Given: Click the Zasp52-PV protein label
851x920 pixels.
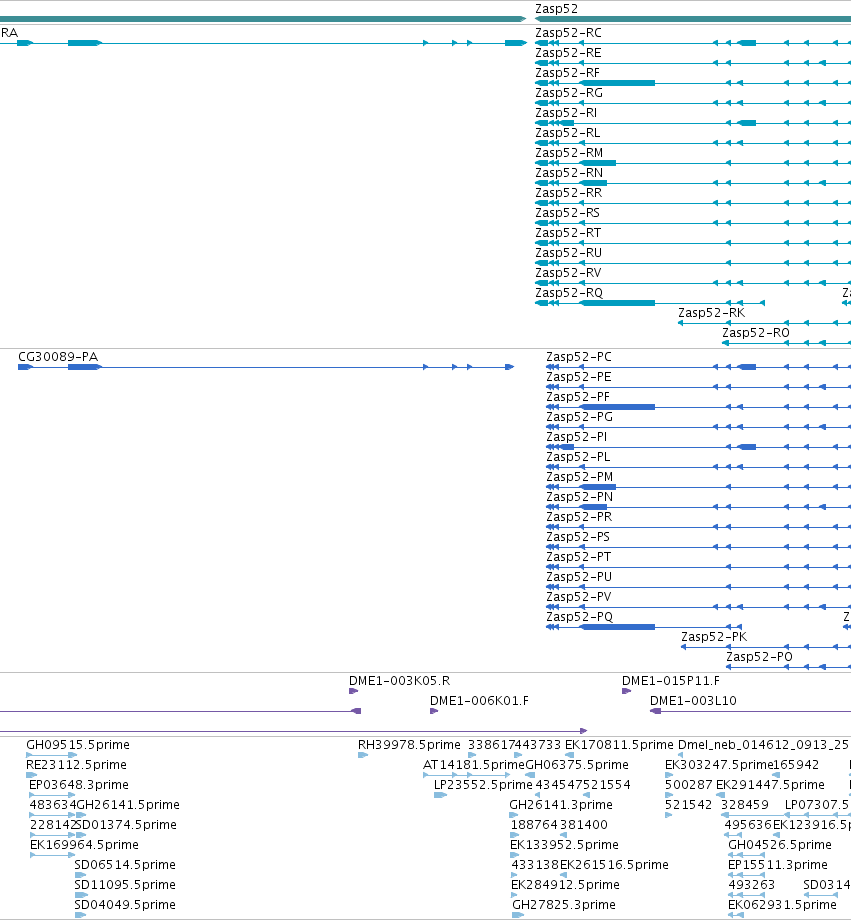Looking at the screenshot, I should (x=579, y=596).
